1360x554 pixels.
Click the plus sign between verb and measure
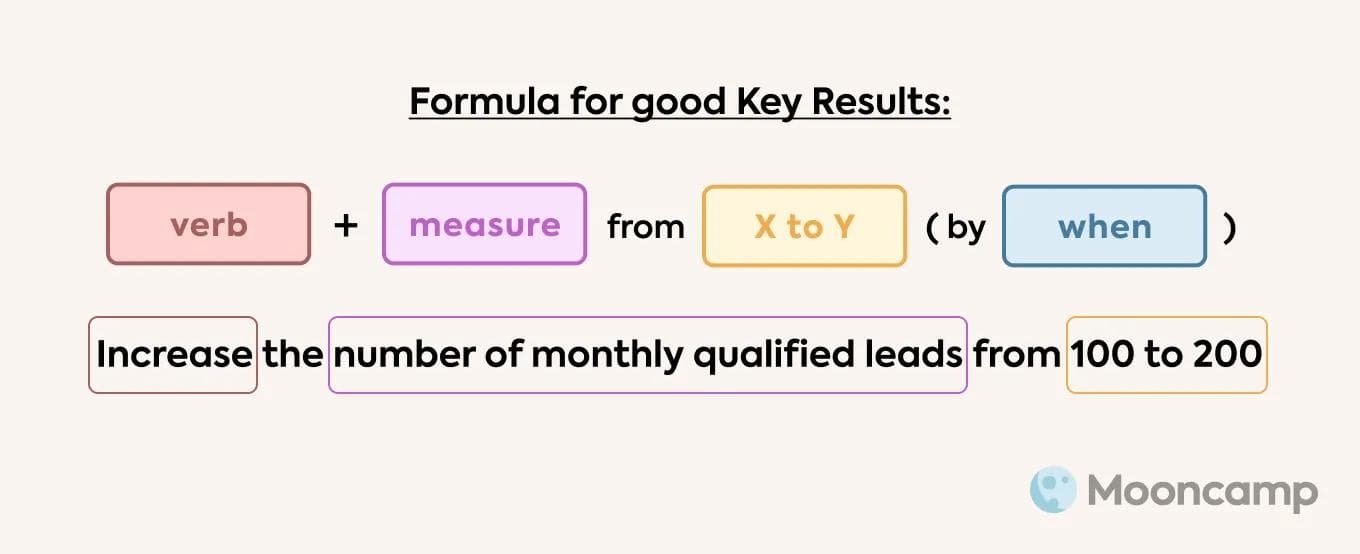pyautogui.click(x=345, y=226)
